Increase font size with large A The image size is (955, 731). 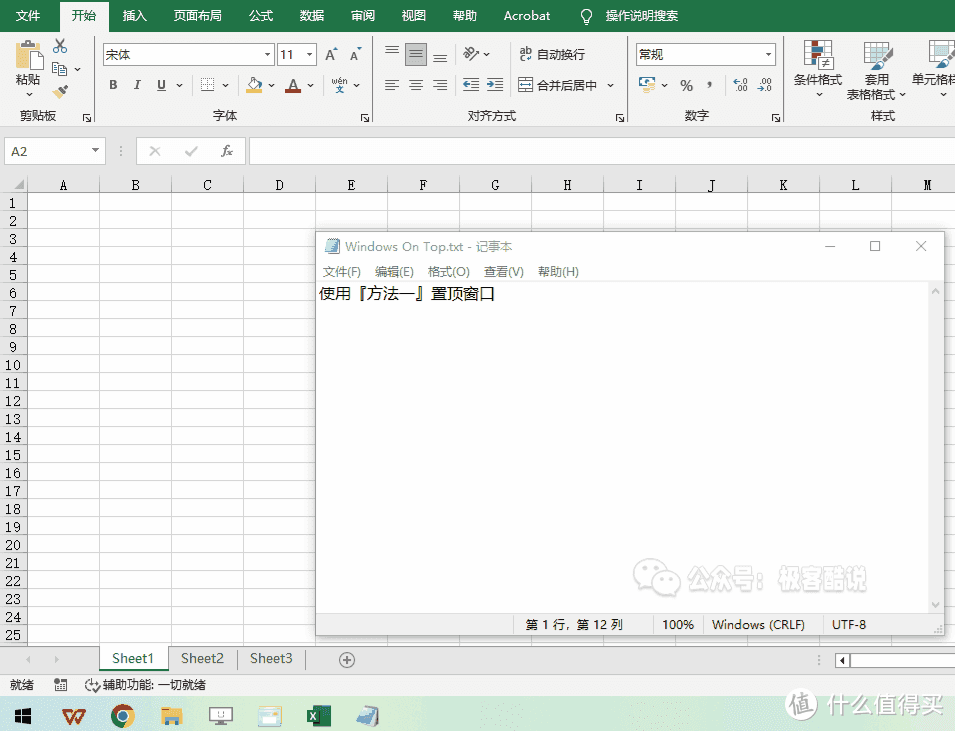click(331, 55)
